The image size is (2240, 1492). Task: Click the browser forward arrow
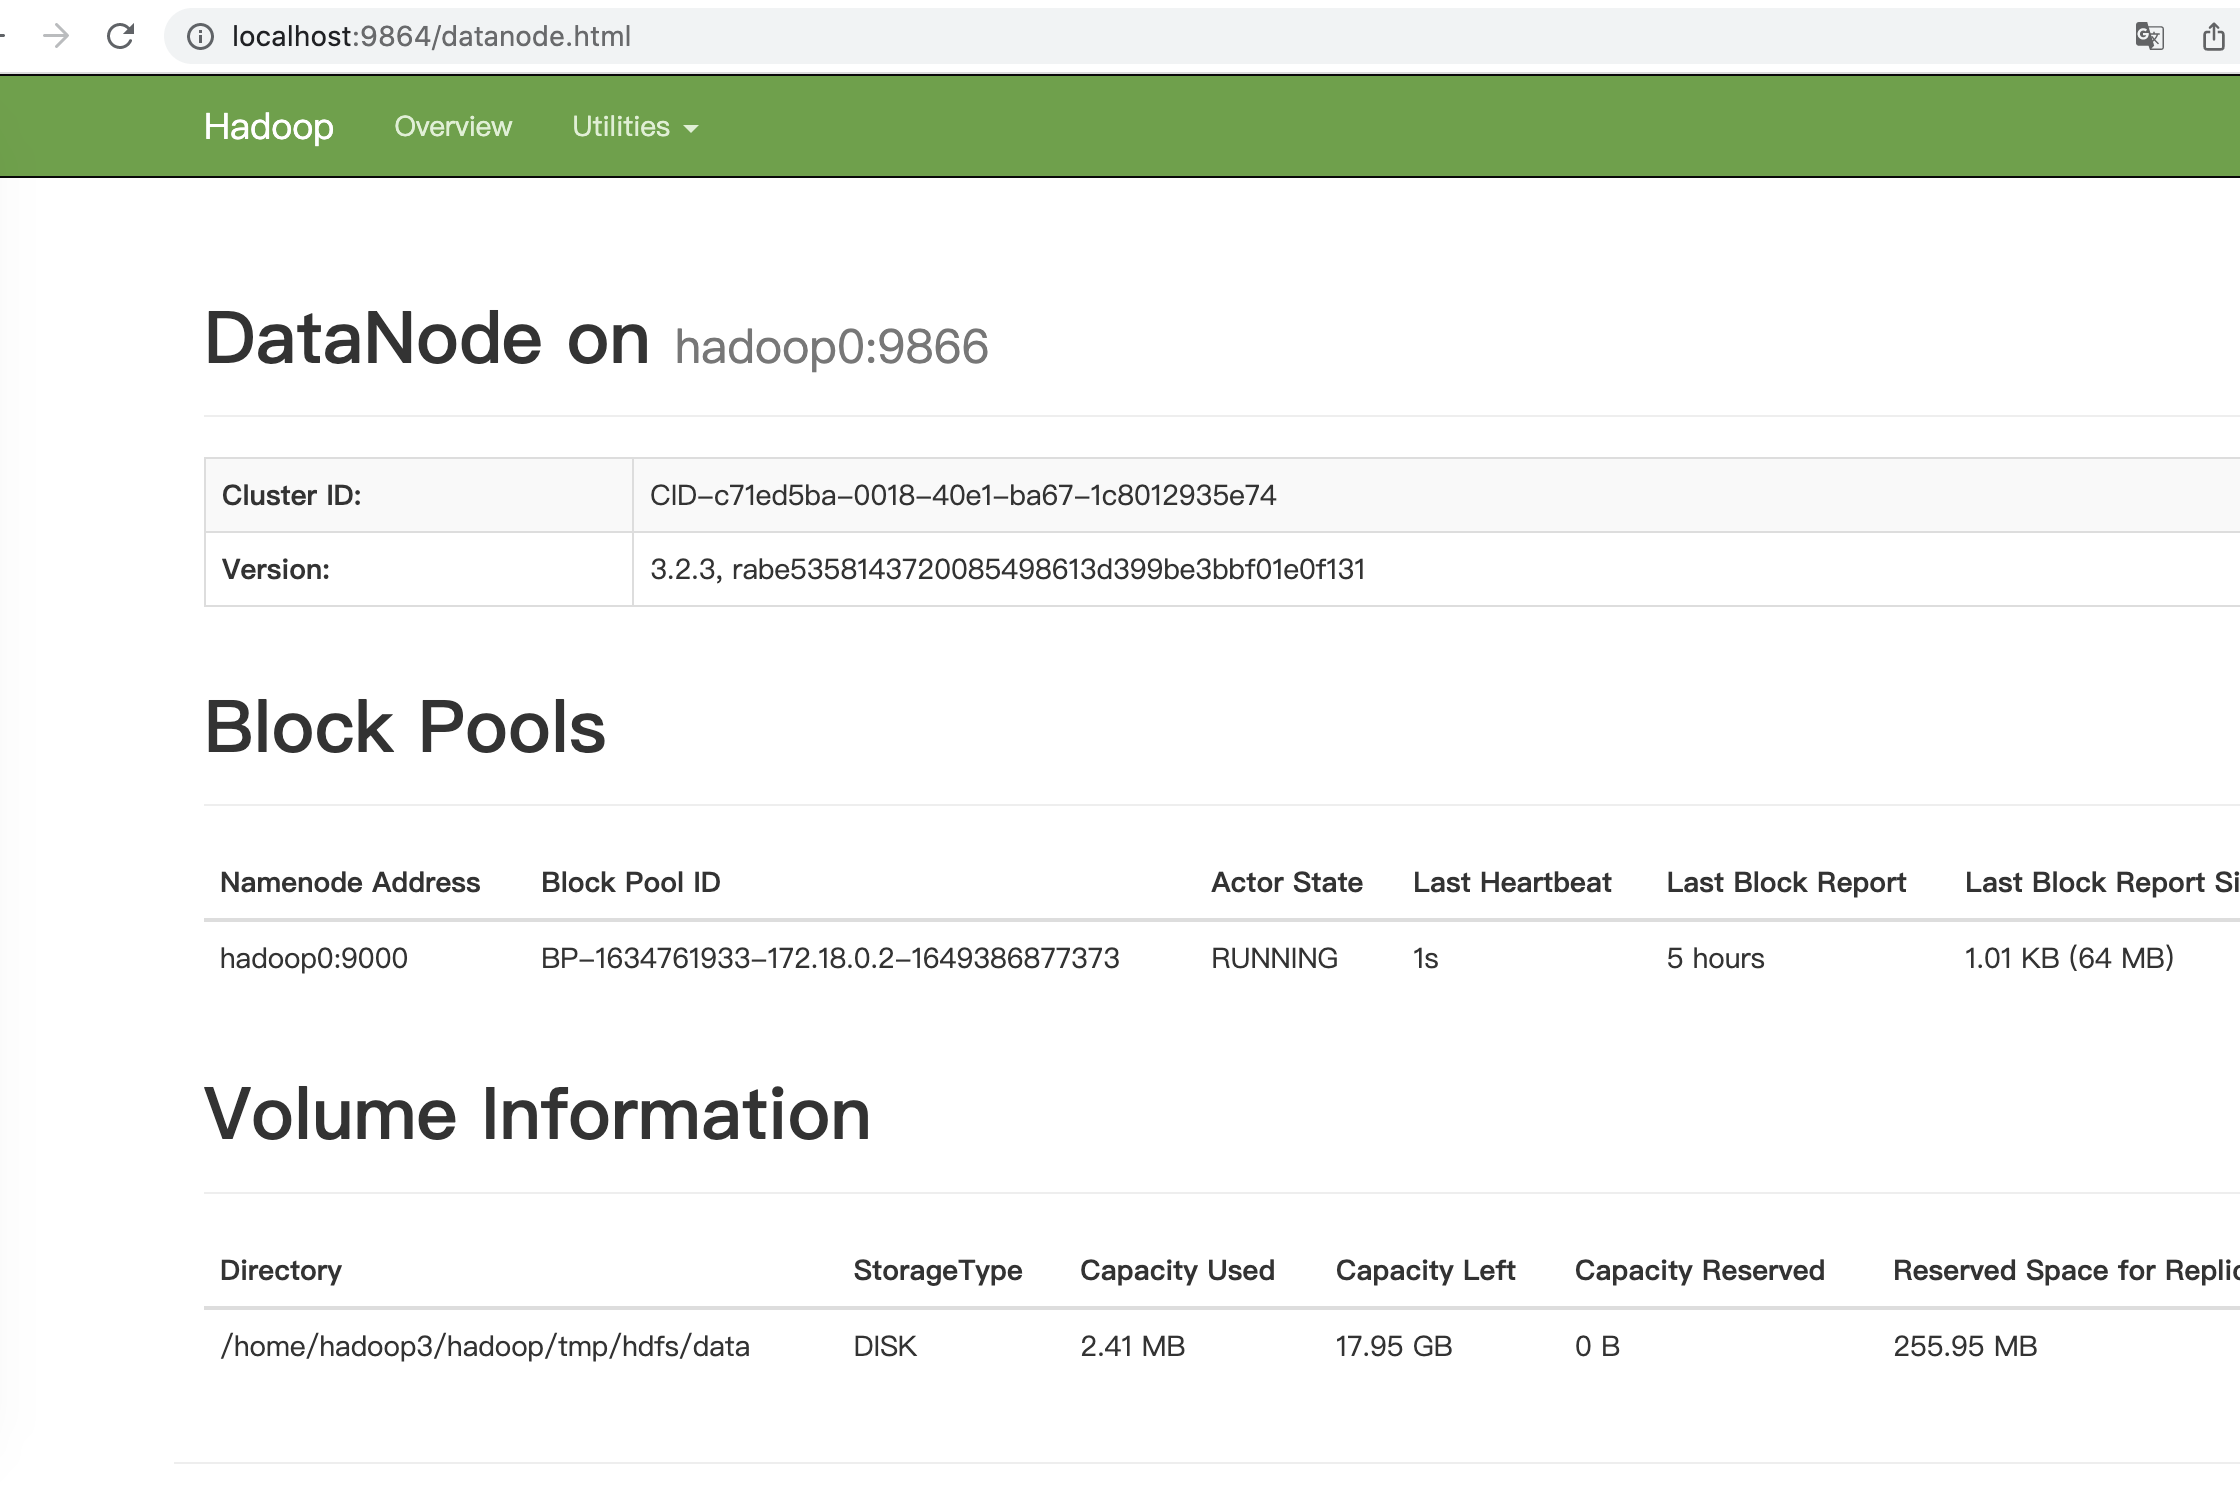point(56,37)
